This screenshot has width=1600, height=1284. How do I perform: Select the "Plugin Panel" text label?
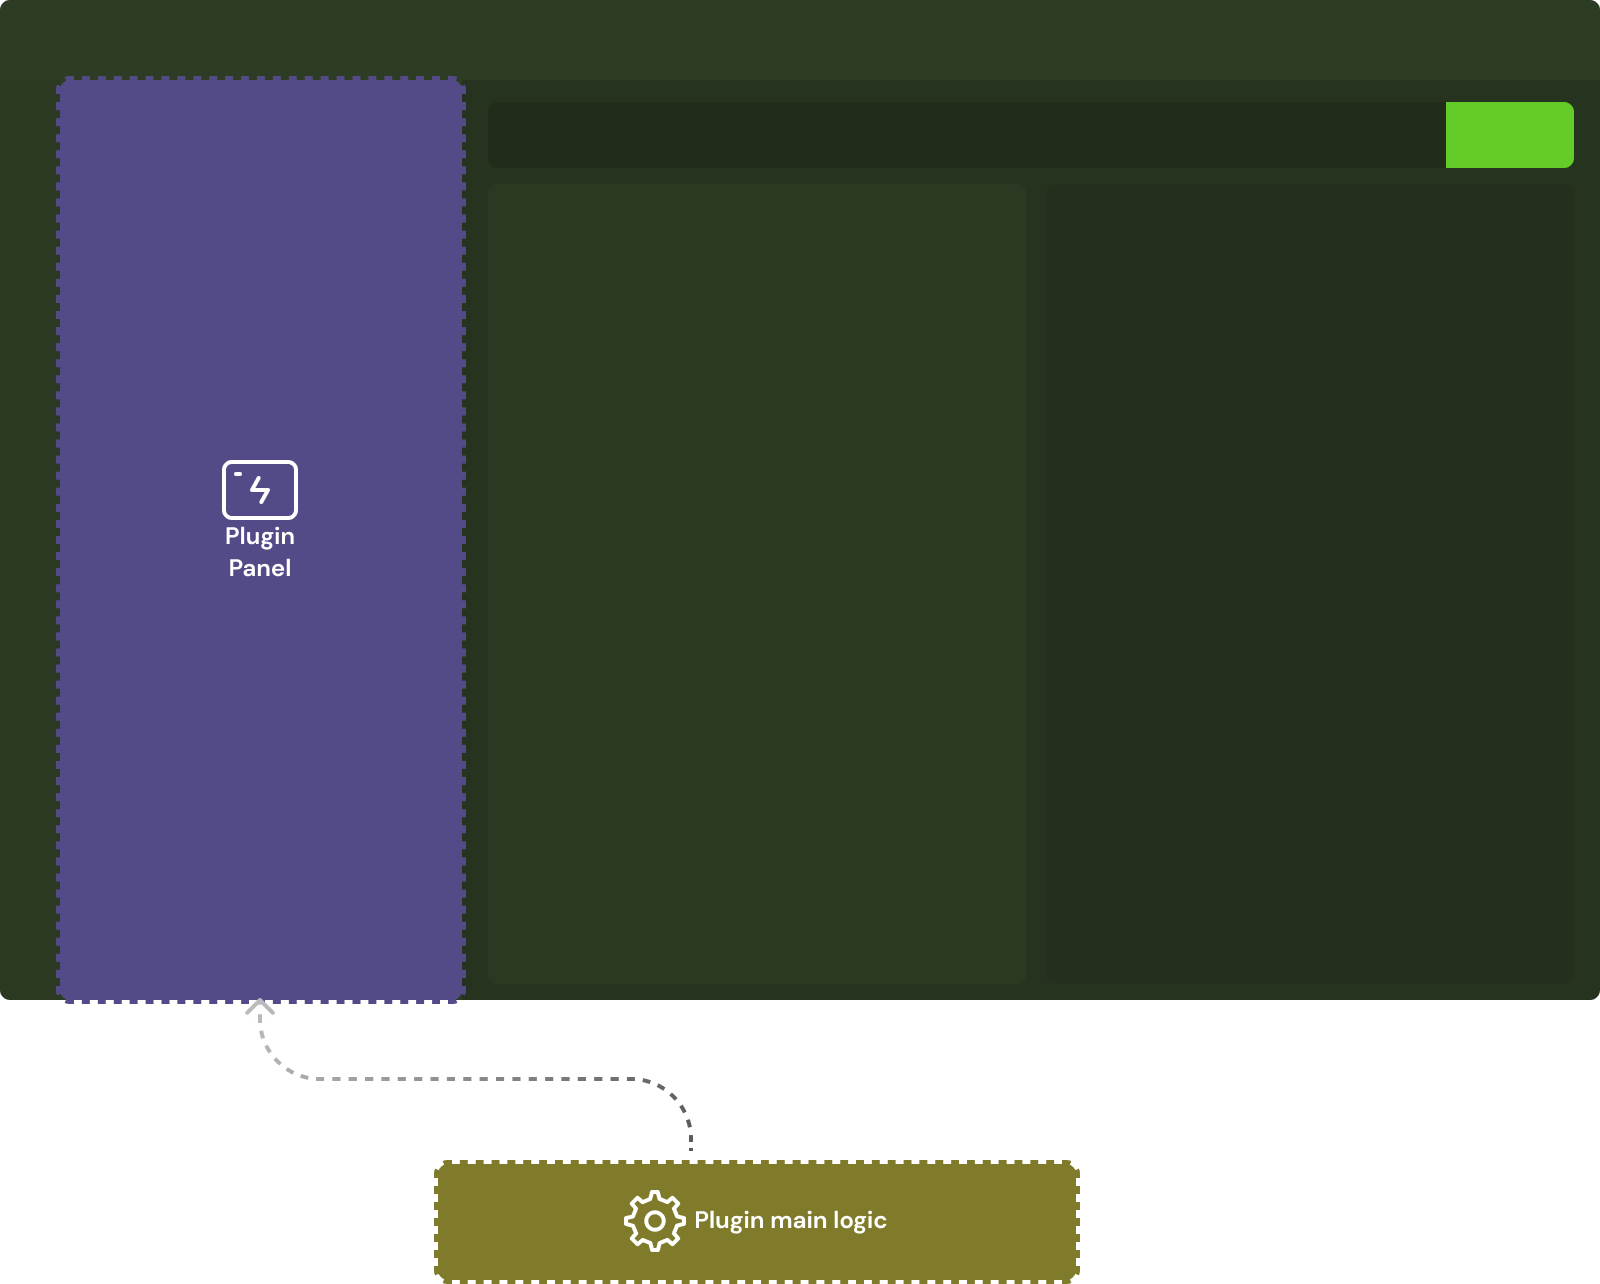tap(260, 552)
